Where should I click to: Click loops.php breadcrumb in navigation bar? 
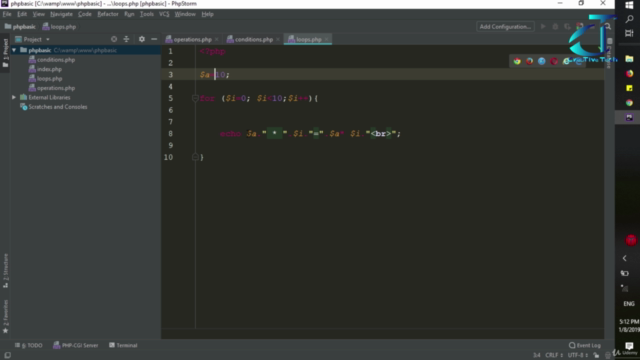click(59, 27)
